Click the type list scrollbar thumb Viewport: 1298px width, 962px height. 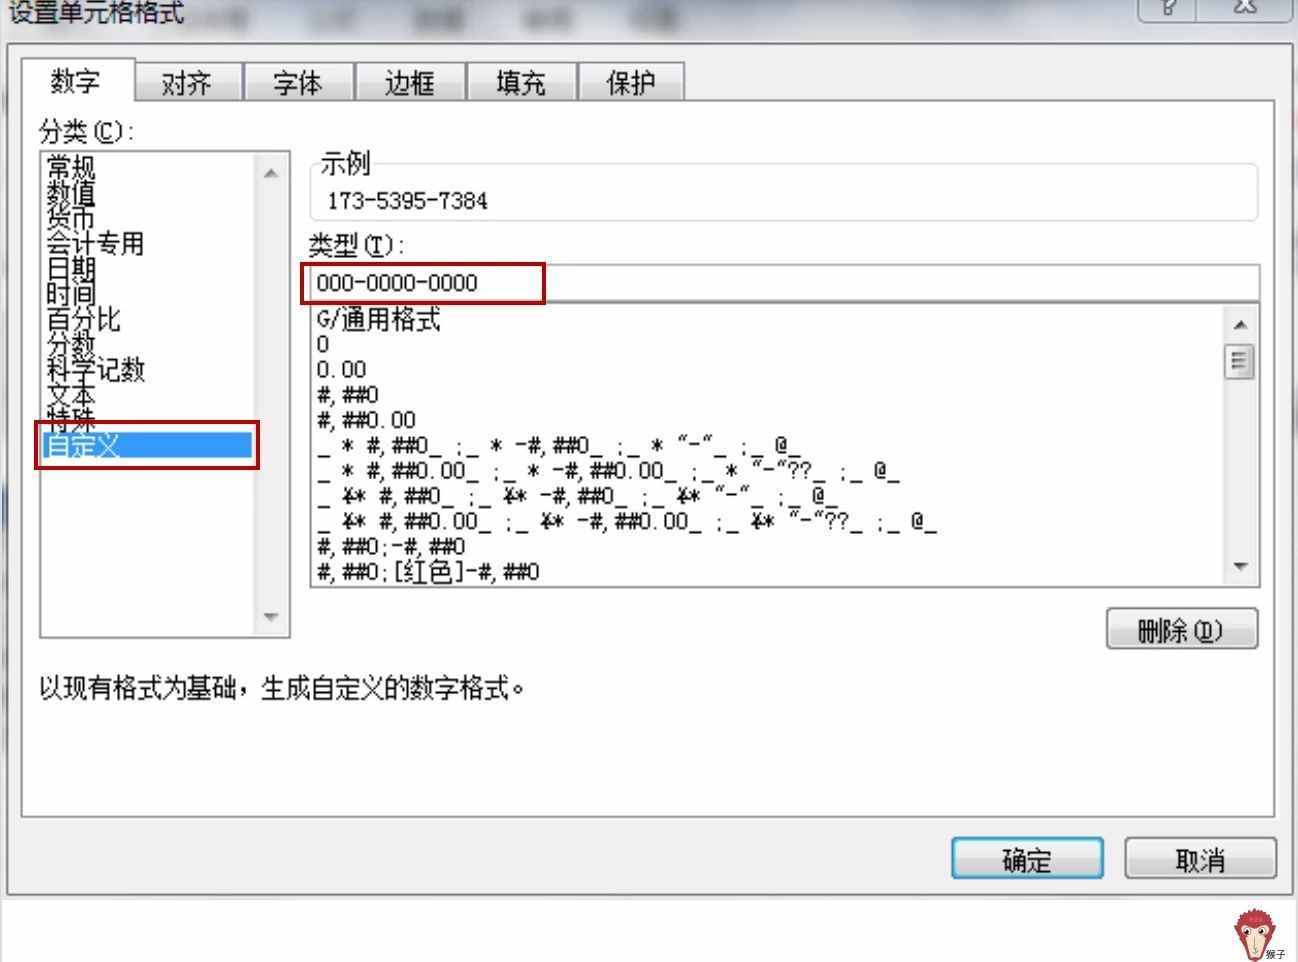click(x=1240, y=361)
